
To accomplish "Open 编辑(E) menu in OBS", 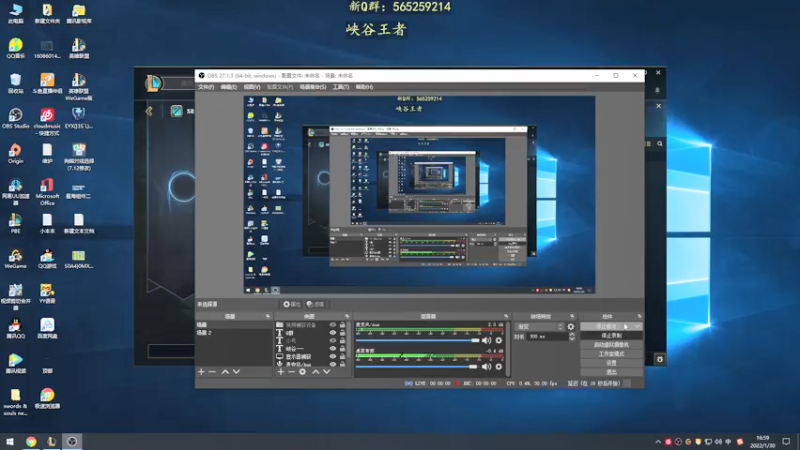I will (229, 87).
